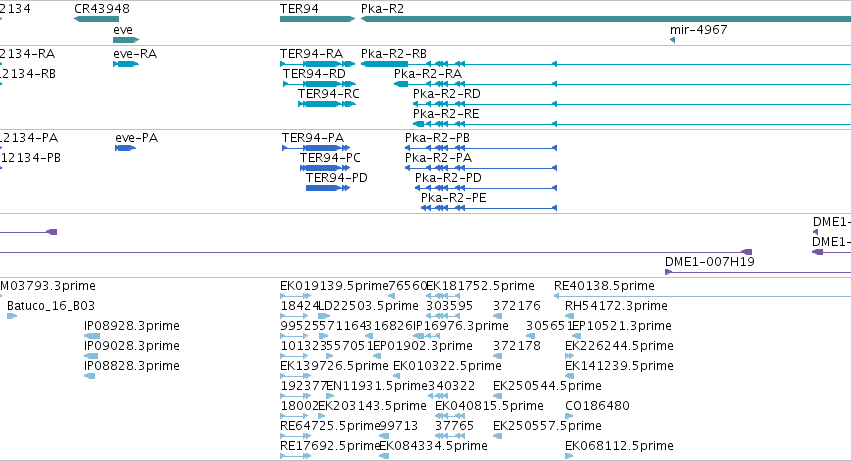Click the EK010322.5prime EST label

click(x=447, y=366)
